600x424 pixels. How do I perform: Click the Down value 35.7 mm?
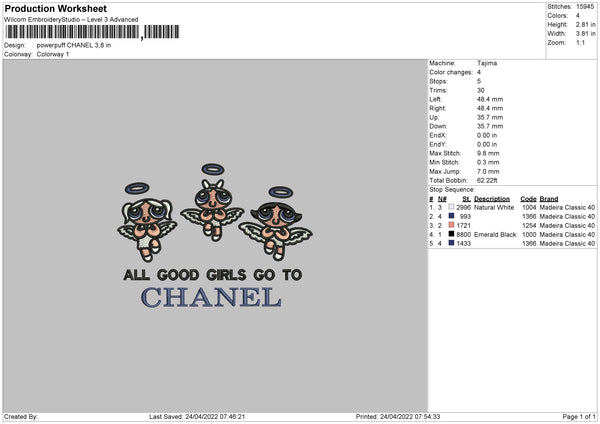tap(490, 126)
